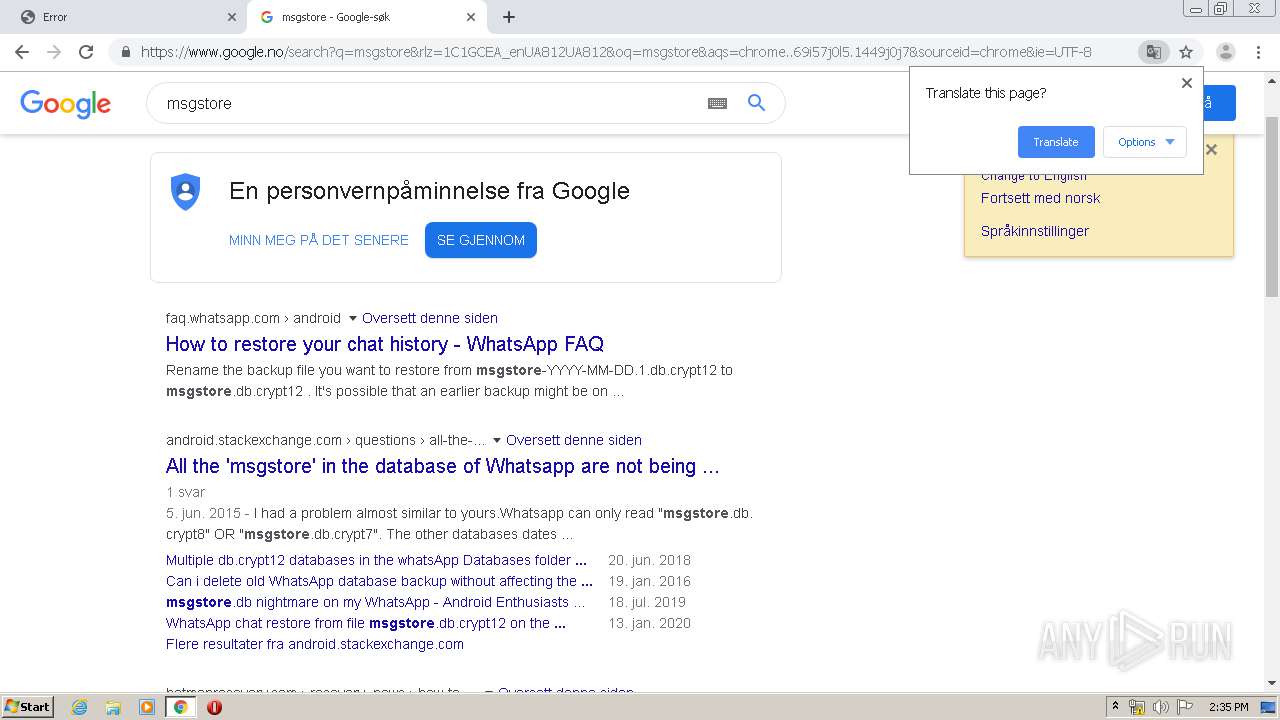Click Oversett denne siden for WhatsApp FAQ result

tap(430, 318)
